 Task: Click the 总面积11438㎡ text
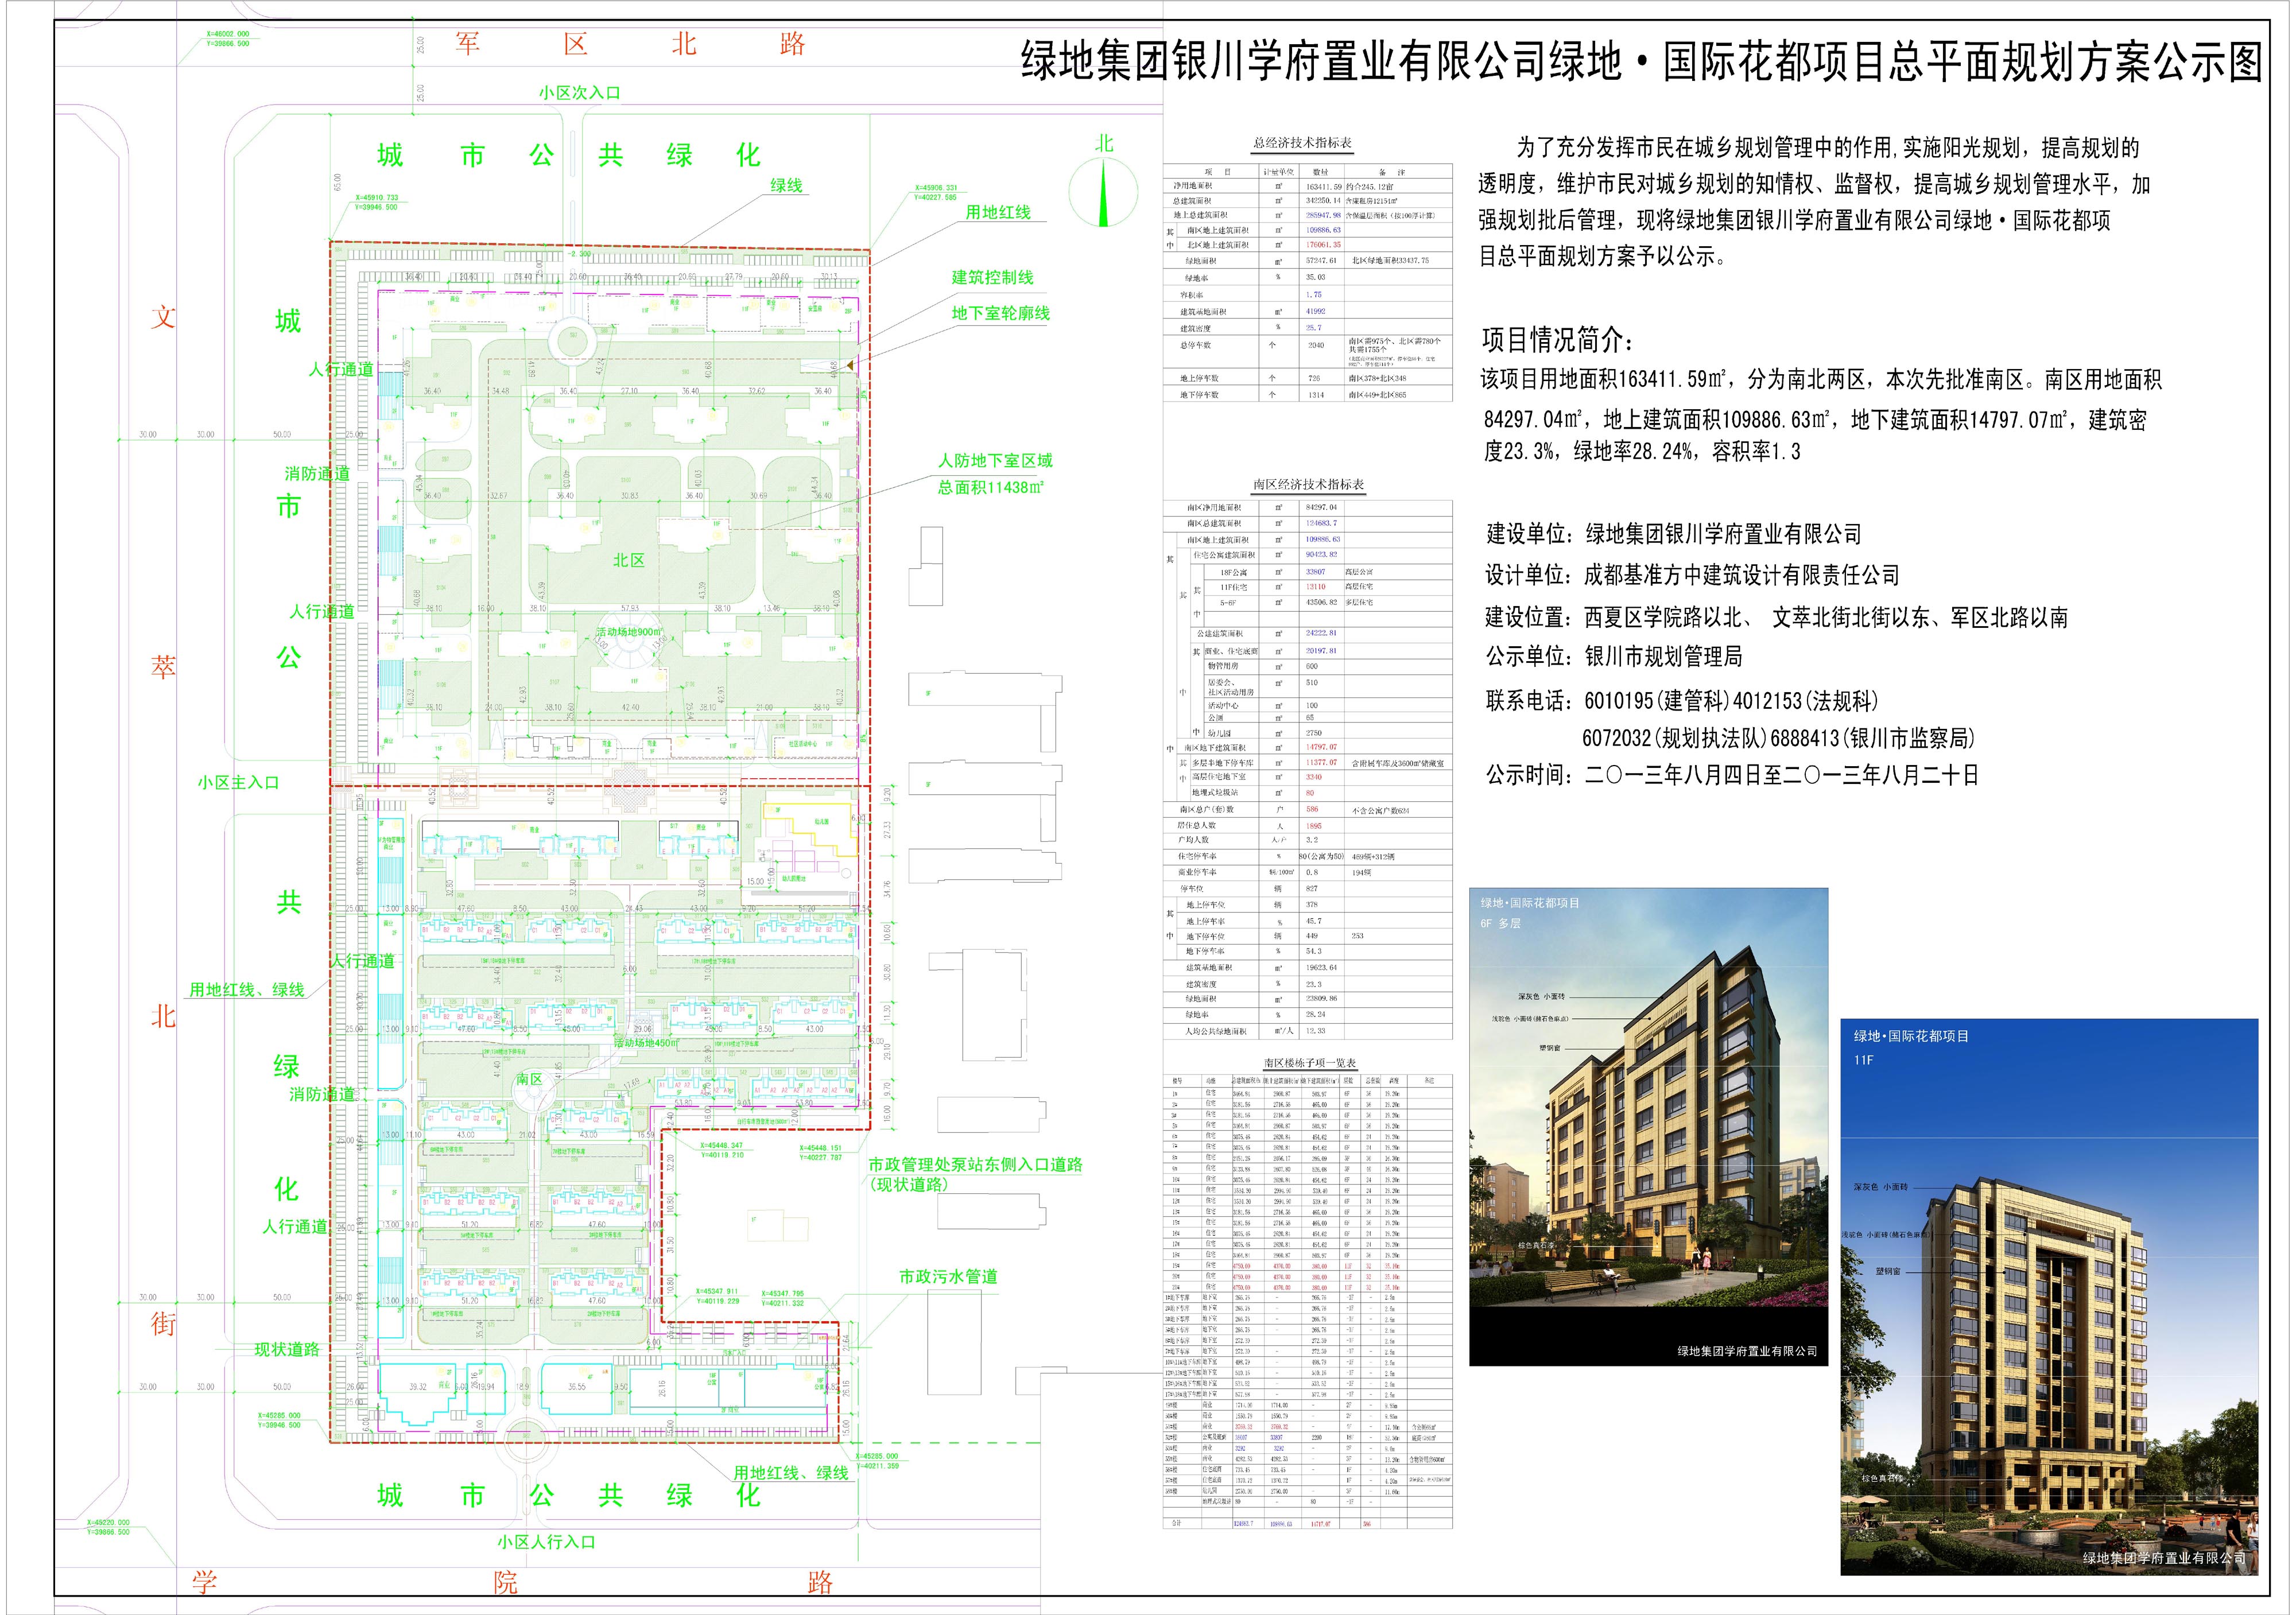tap(990, 487)
